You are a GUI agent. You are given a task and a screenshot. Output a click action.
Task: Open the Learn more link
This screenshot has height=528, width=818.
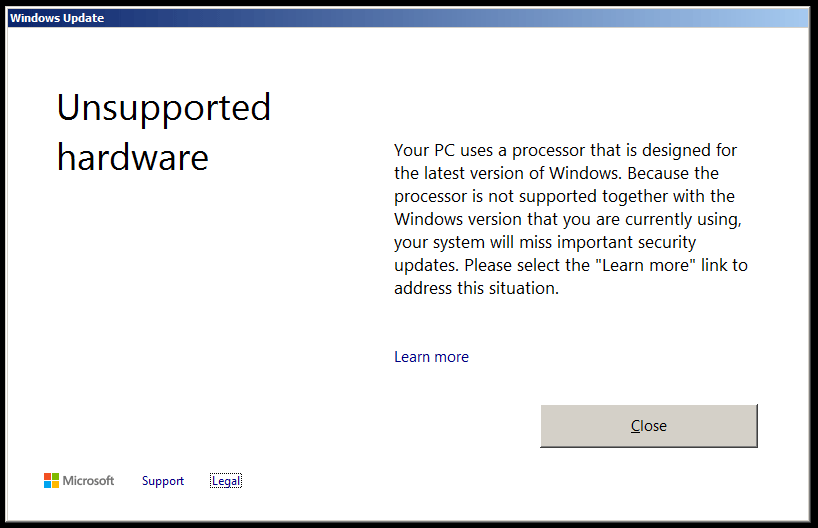click(x=431, y=357)
